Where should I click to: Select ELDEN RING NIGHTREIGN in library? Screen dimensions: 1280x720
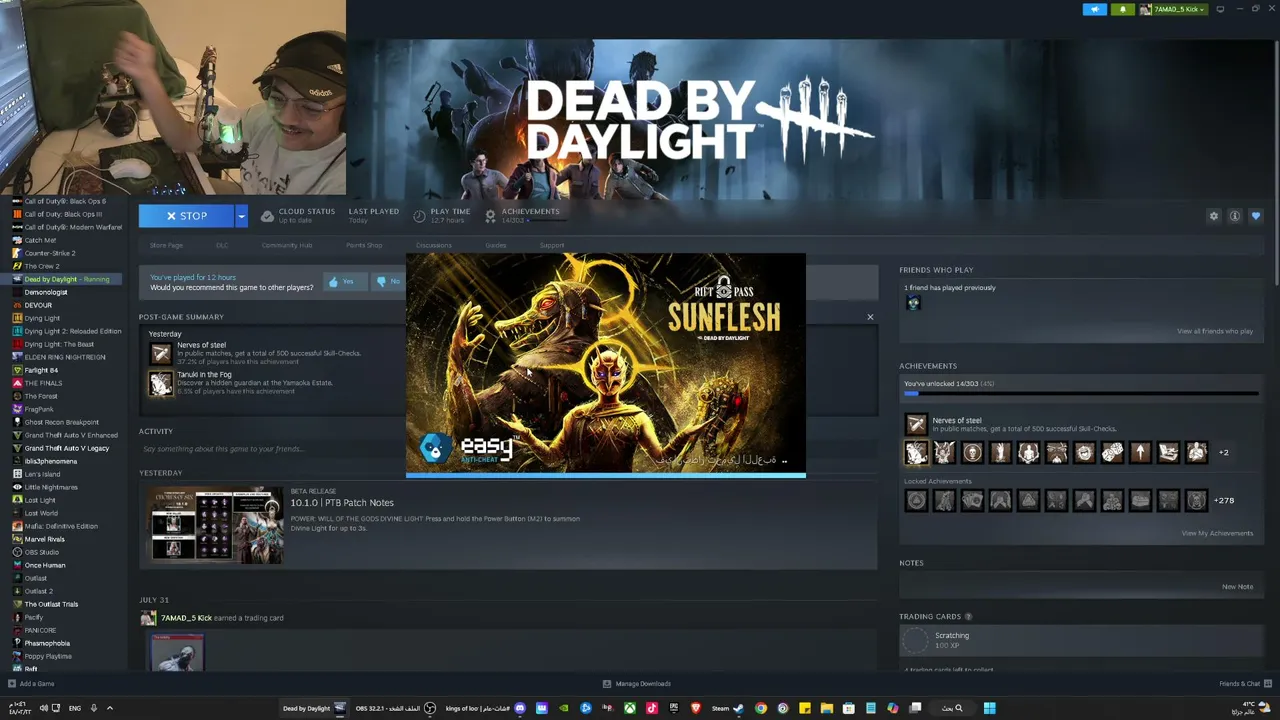[65, 357]
